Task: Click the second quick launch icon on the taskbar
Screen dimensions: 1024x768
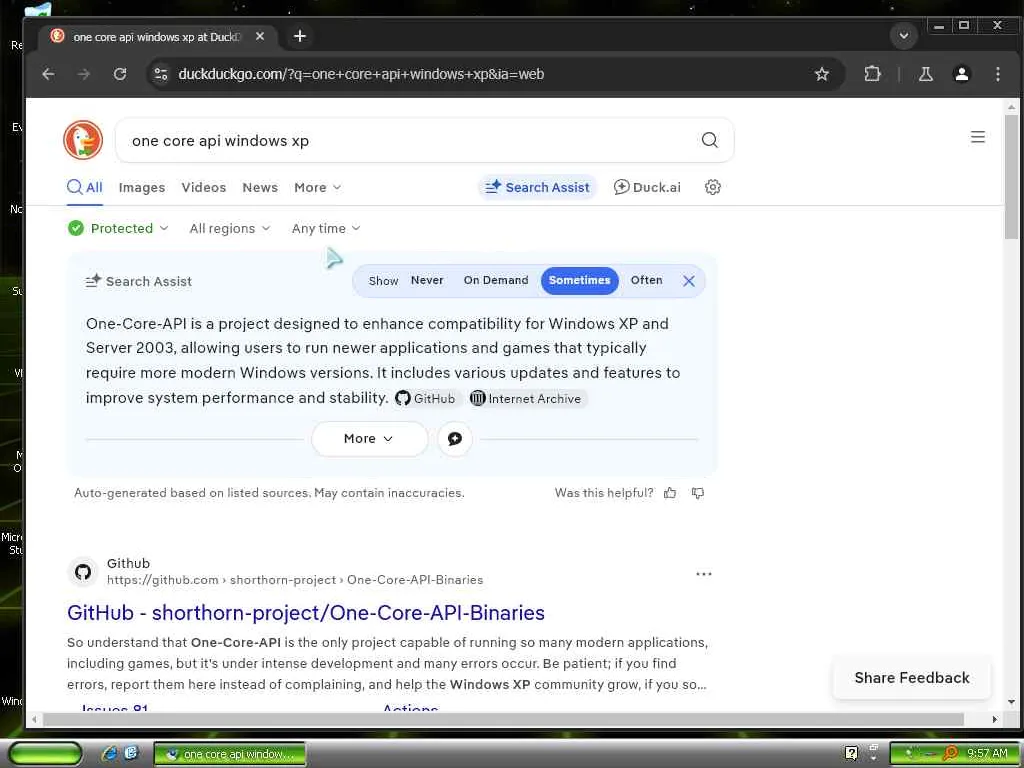Action: 131,754
